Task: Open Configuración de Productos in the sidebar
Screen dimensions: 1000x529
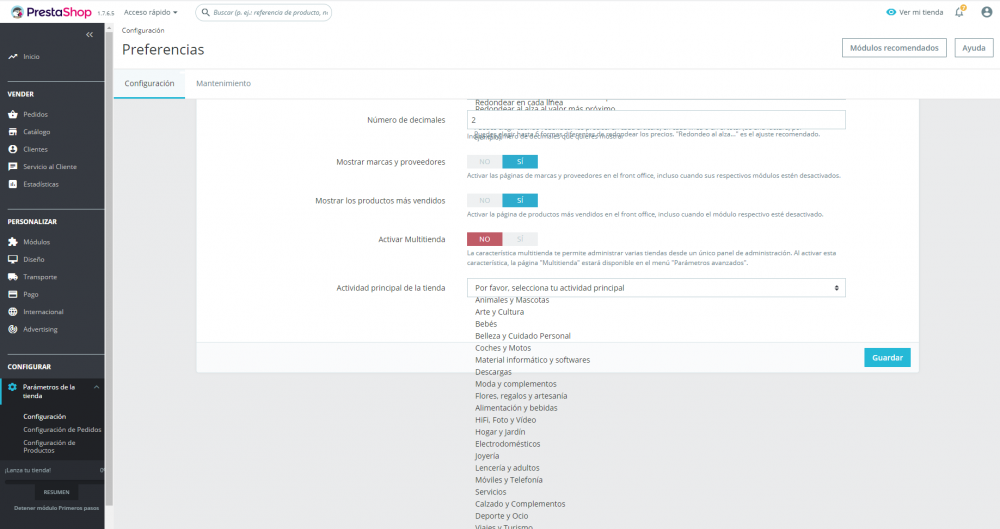Action: (x=49, y=446)
